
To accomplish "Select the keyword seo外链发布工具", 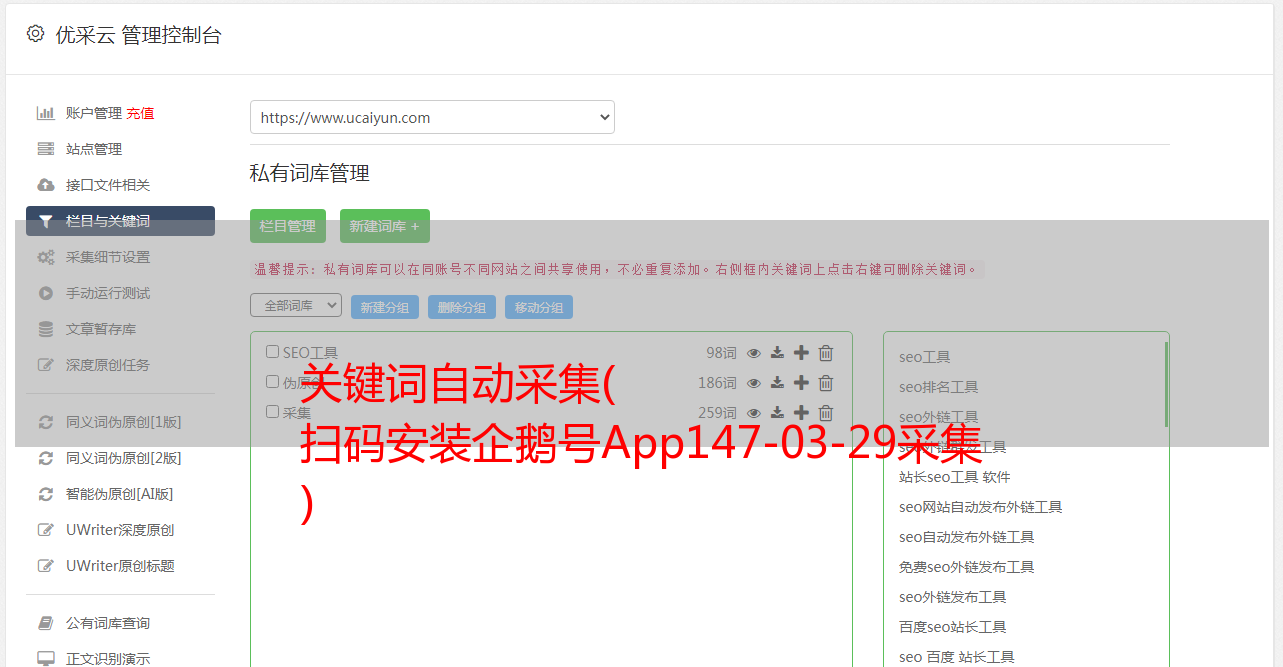I will tap(953, 597).
